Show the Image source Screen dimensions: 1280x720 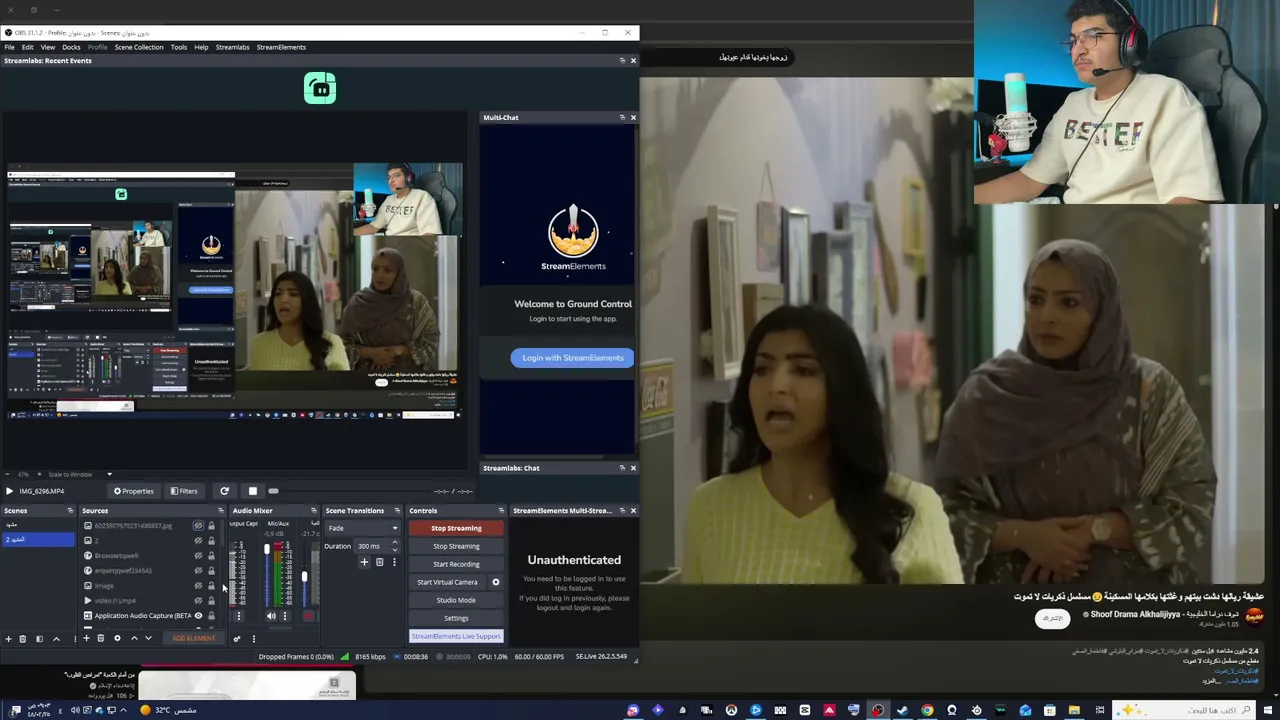tap(198, 586)
